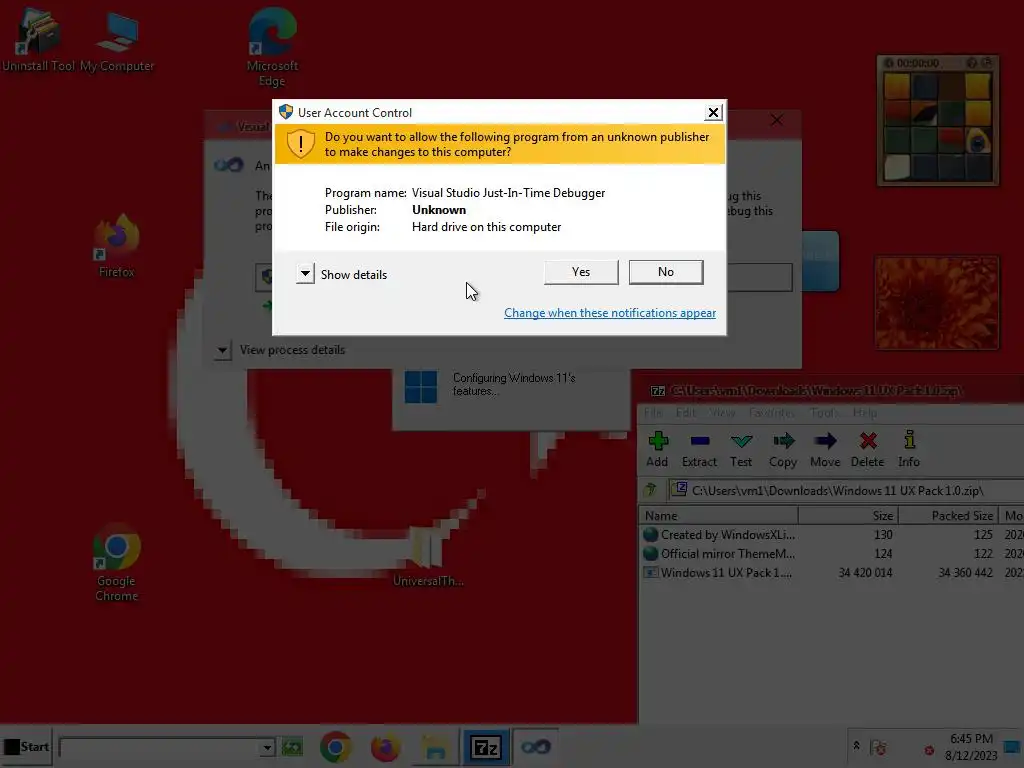
Task: Select the 'Official mirror ThemeM...' file row
Action: tap(831, 554)
